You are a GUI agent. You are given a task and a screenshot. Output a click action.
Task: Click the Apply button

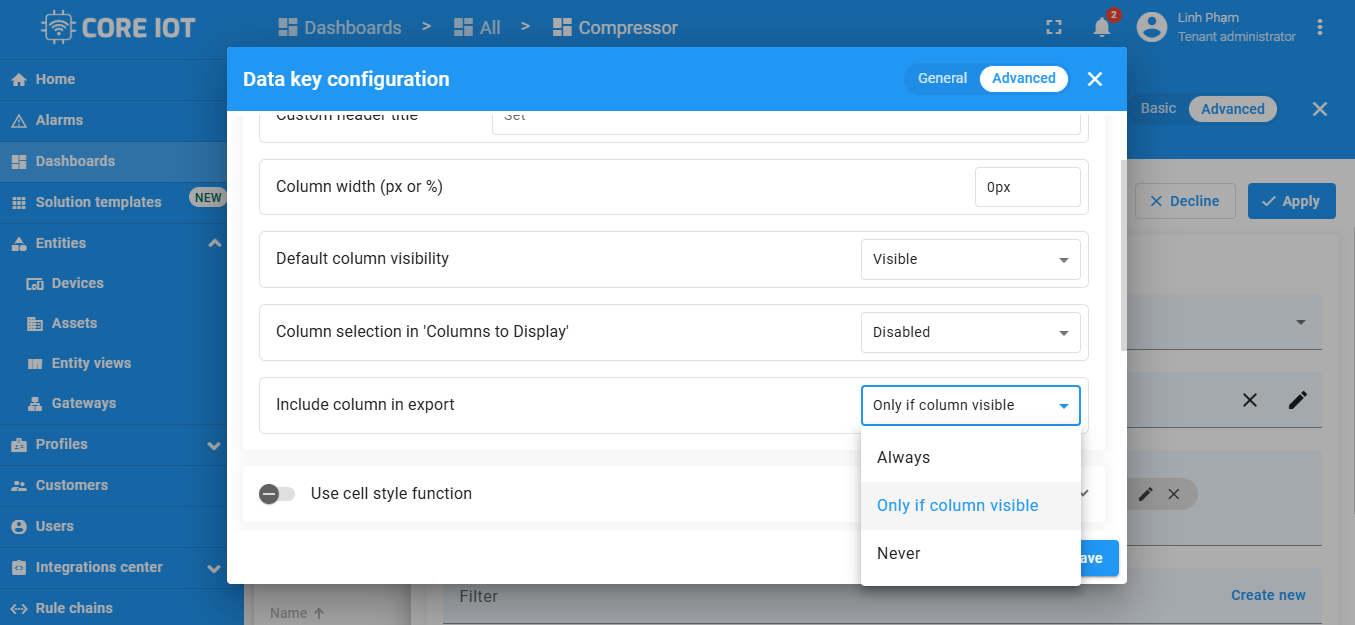point(1291,201)
